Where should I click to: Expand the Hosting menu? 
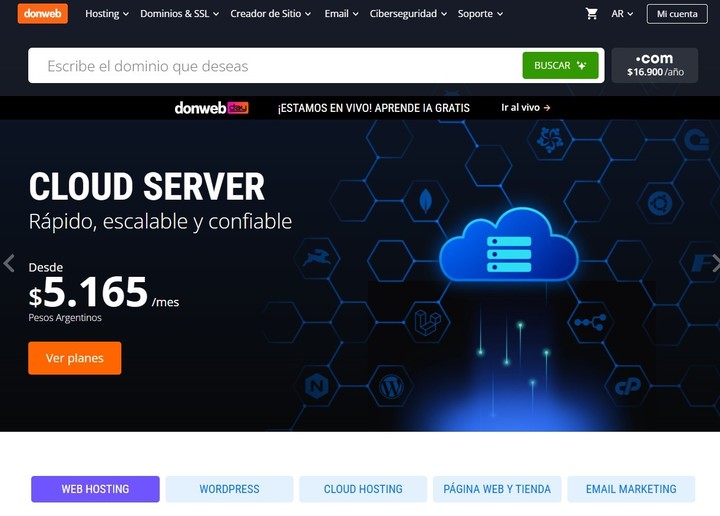pos(107,14)
